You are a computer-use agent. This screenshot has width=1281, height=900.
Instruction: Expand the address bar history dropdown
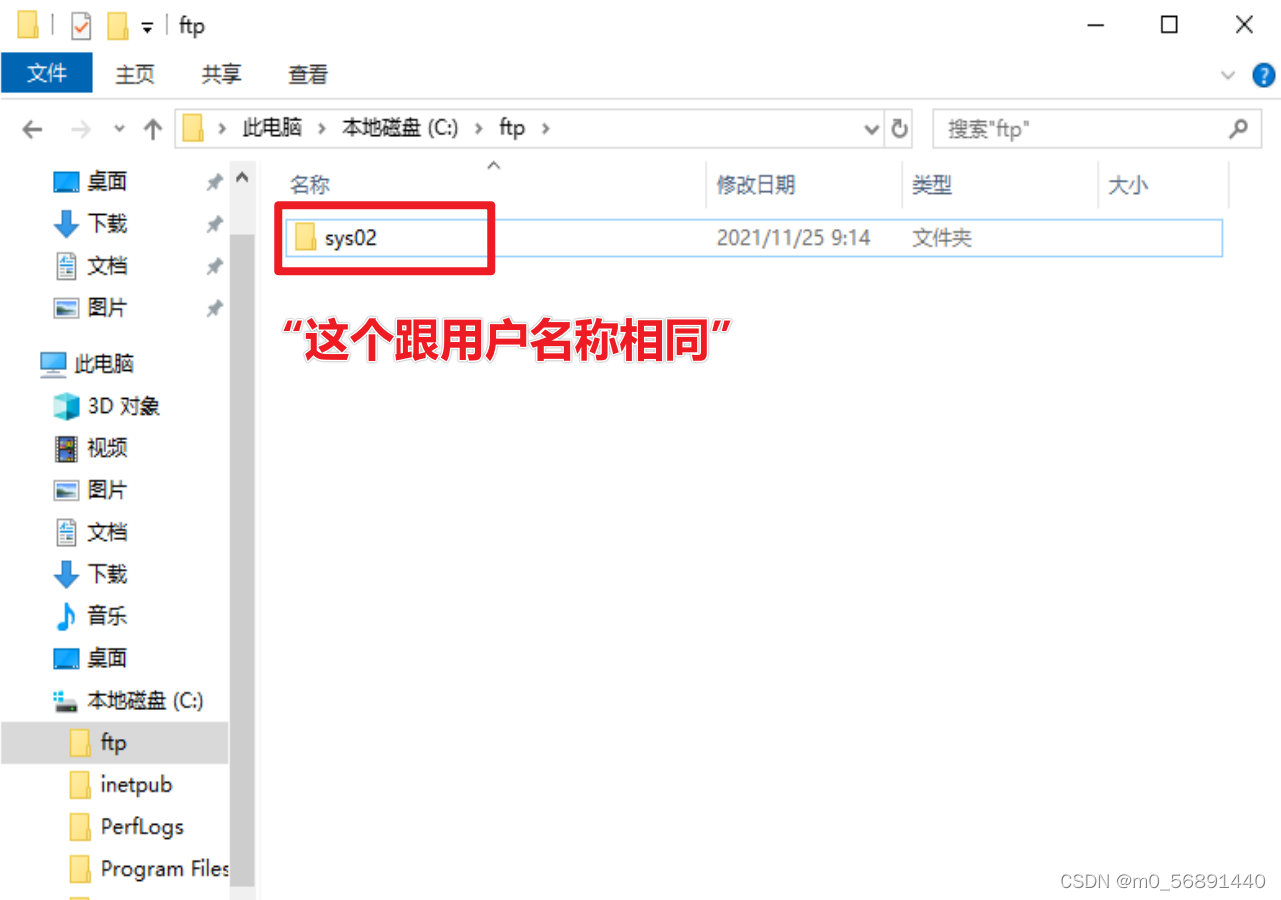(870, 128)
